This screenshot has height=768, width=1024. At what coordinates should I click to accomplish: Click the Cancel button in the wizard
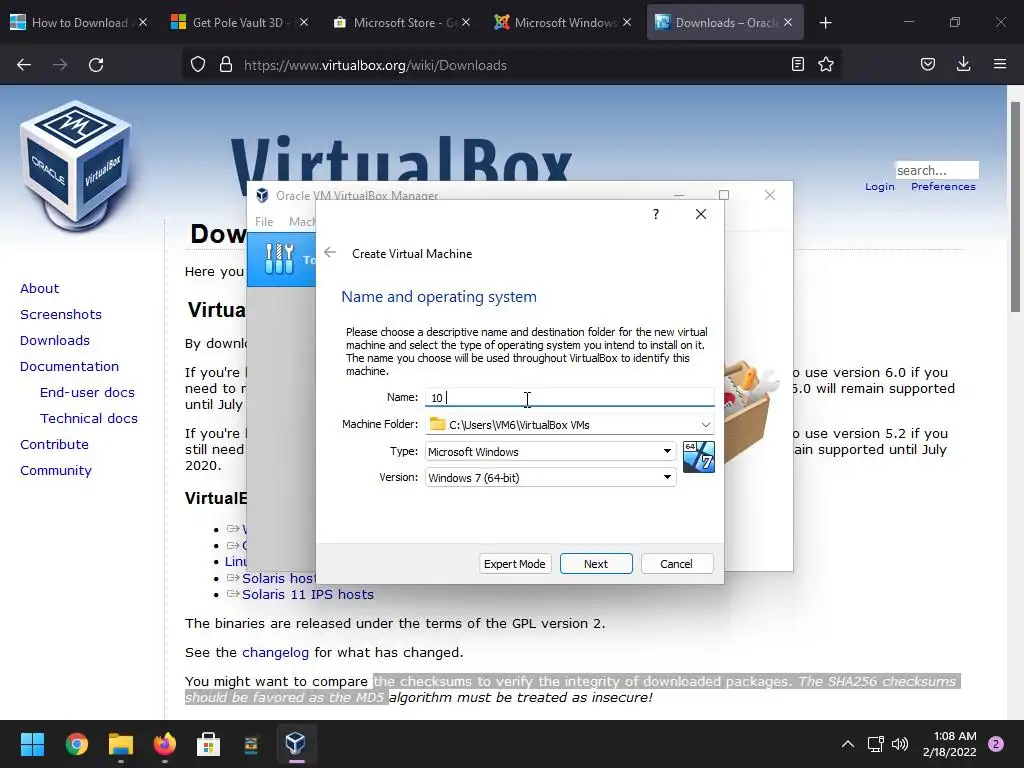point(677,564)
